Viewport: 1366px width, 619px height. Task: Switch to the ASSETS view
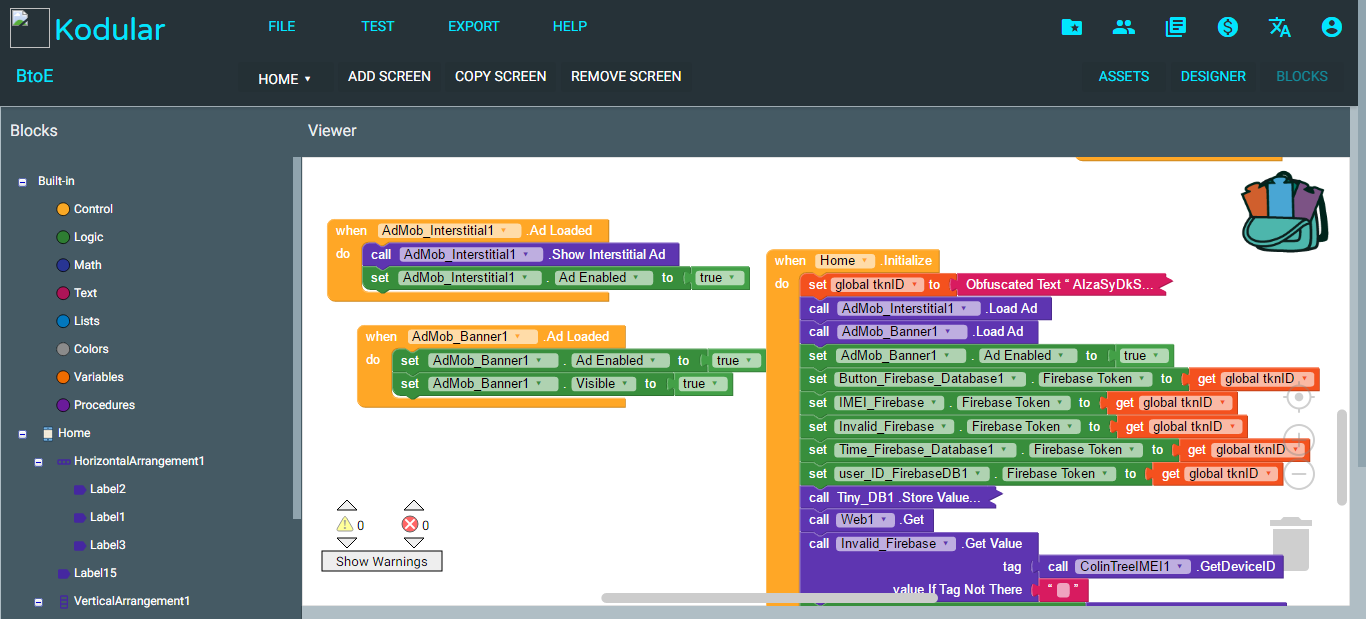(x=1124, y=76)
